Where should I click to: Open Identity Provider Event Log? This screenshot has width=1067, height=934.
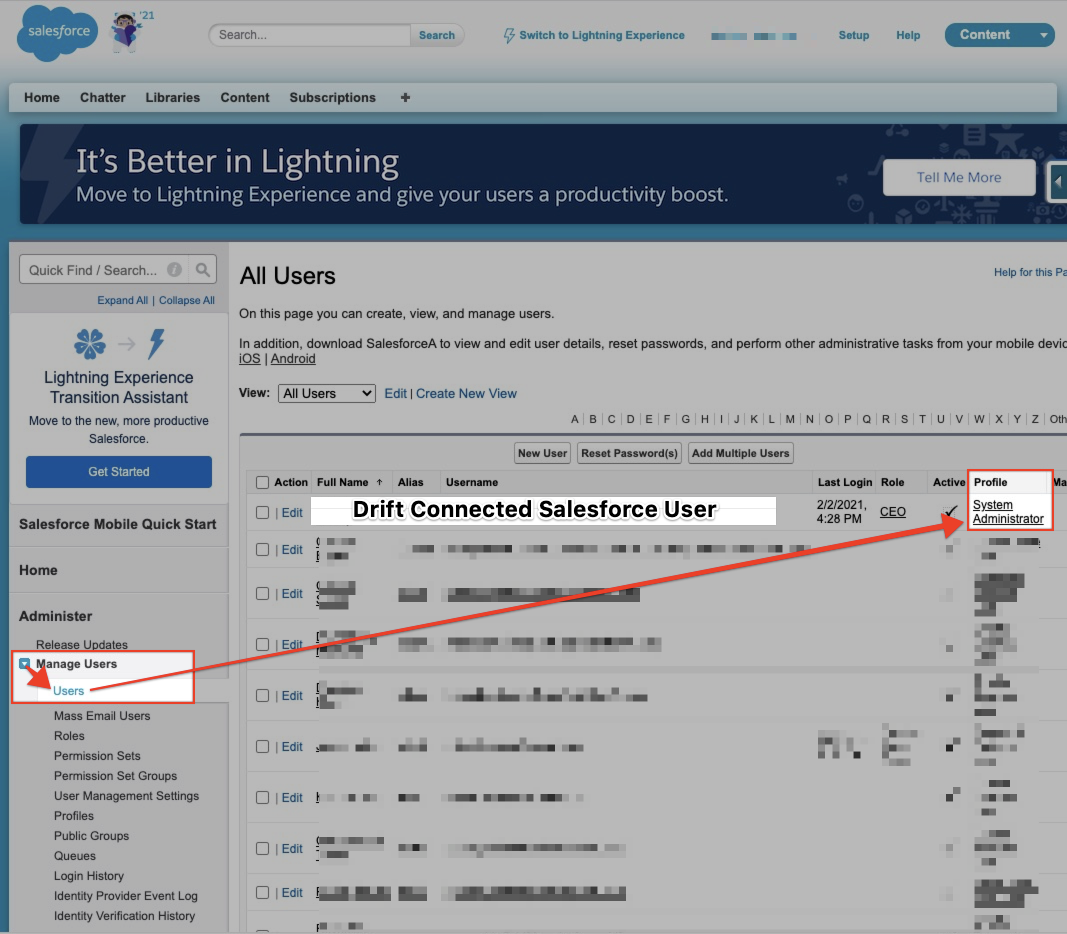pos(125,896)
